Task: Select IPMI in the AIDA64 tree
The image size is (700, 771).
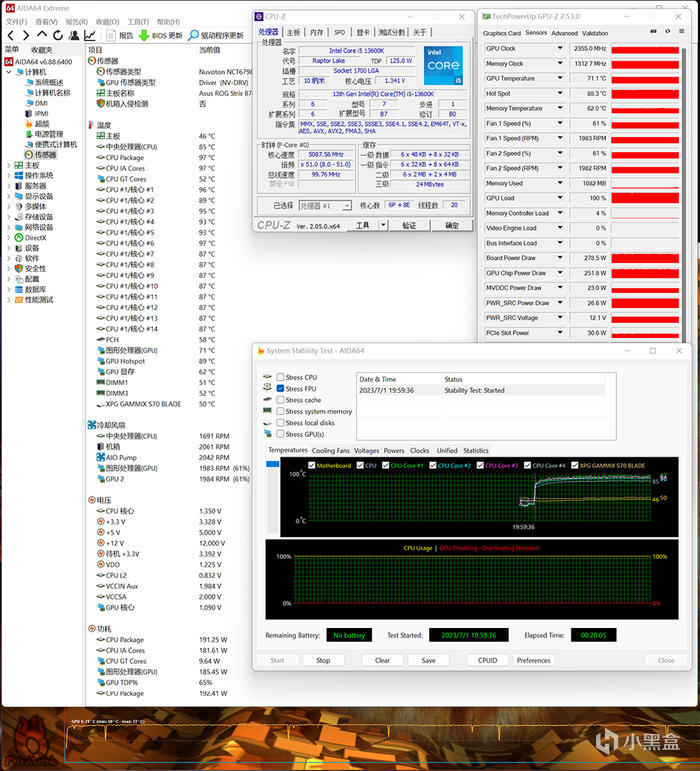Action: 41,114
